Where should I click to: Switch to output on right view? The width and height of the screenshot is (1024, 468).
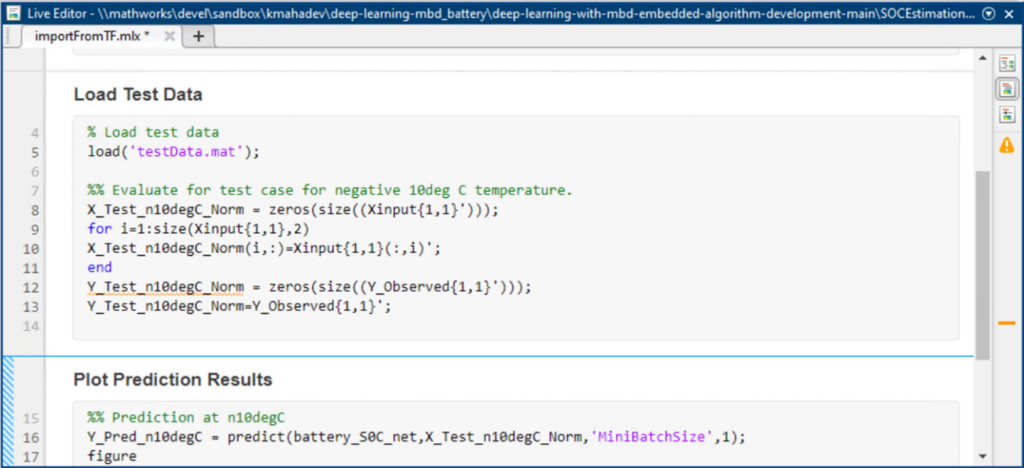click(x=1006, y=64)
